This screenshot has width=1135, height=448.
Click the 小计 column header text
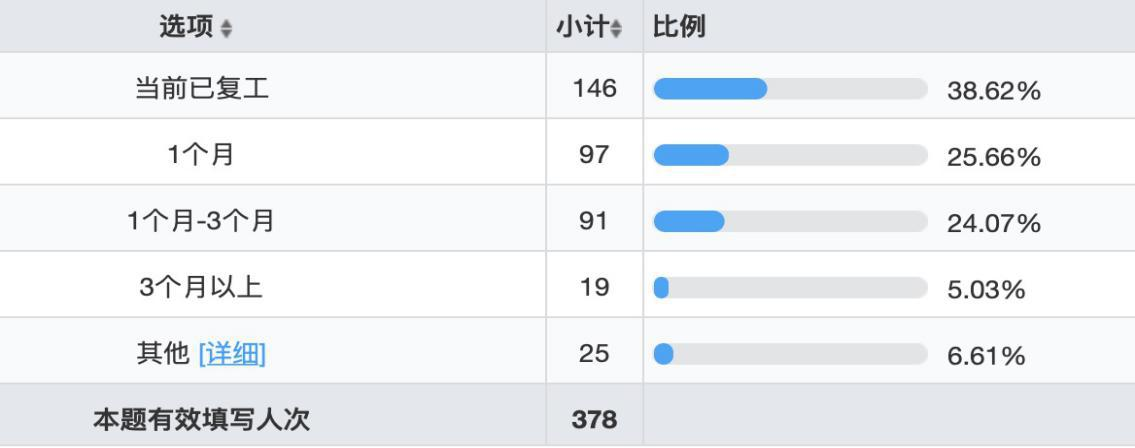[x=582, y=28]
